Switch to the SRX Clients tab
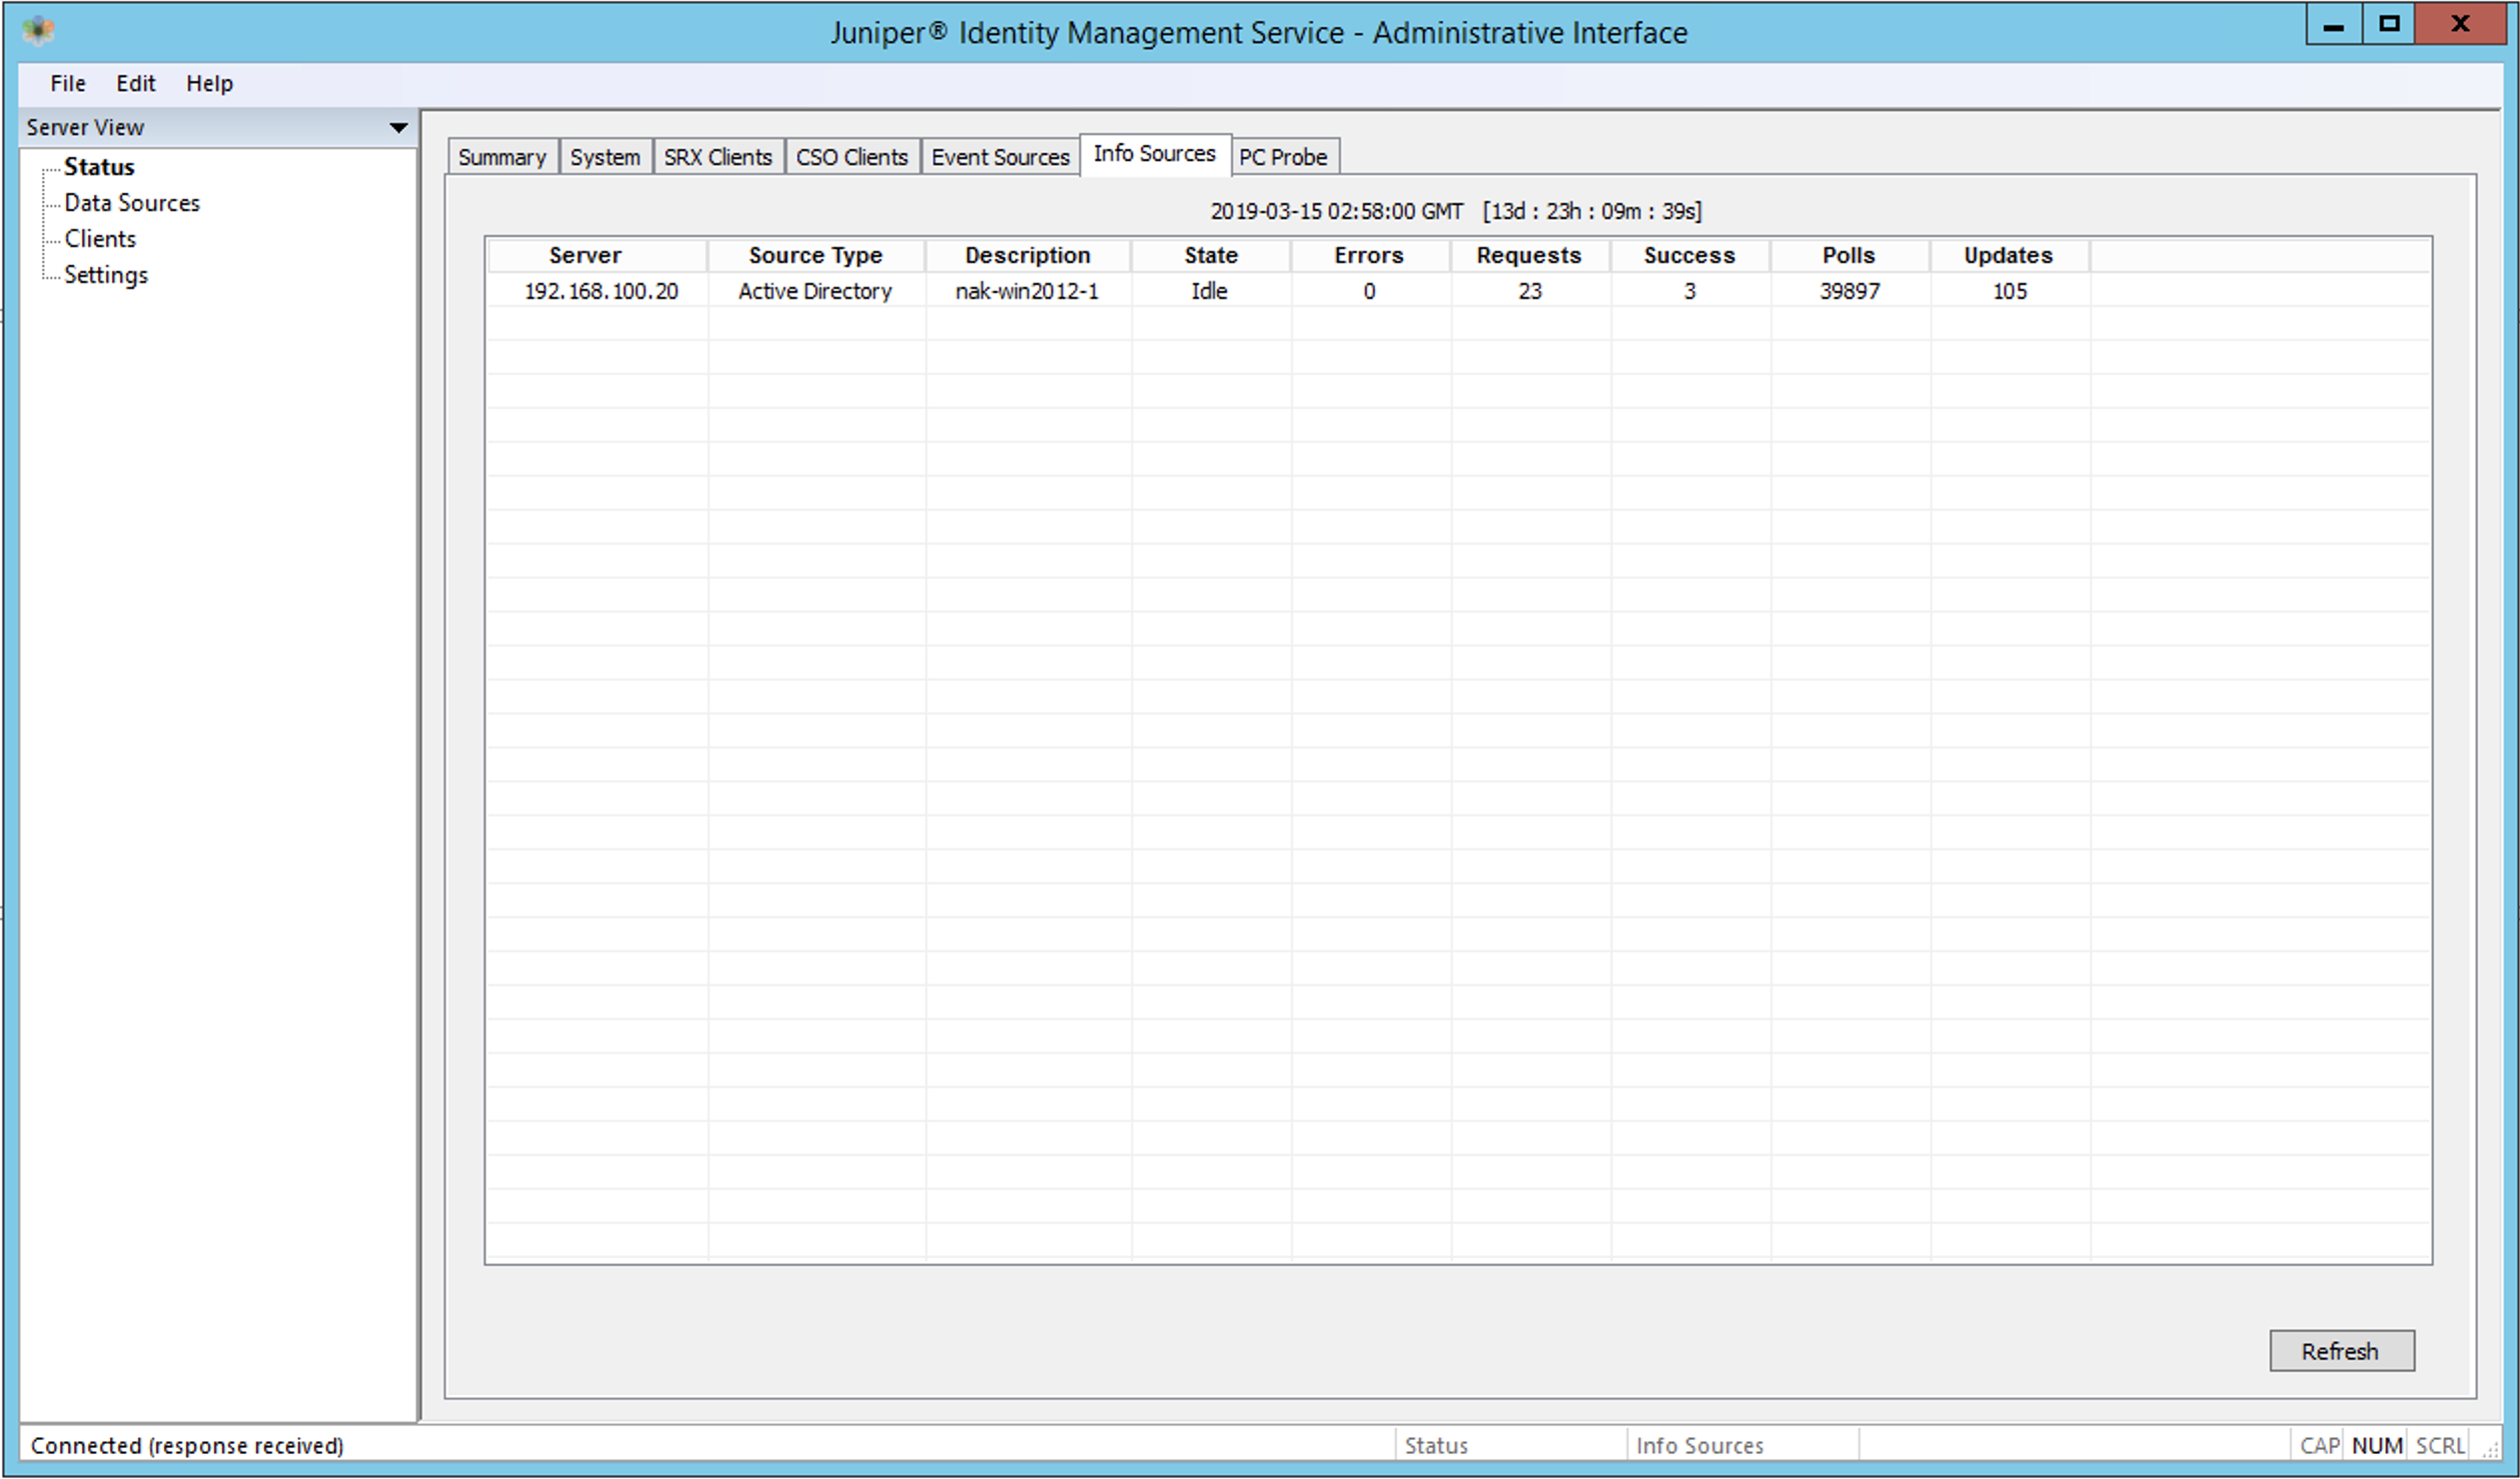The height and width of the screenshot is (1479, 2520). pos(718,157)
